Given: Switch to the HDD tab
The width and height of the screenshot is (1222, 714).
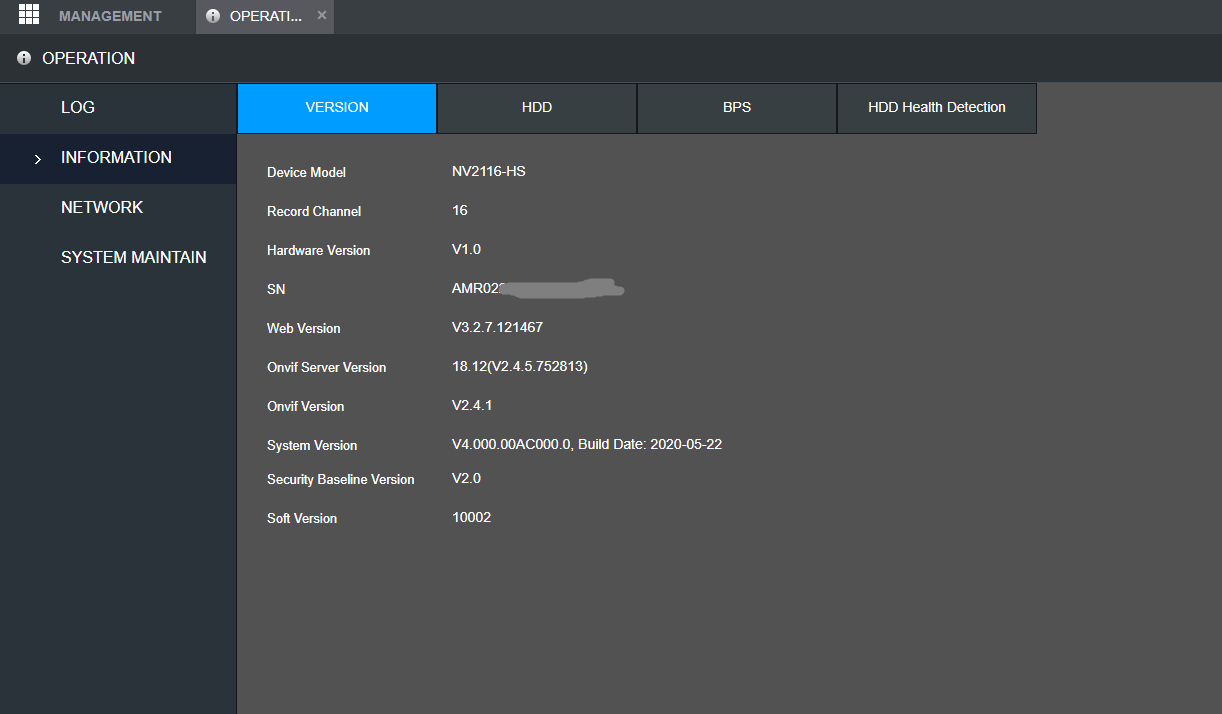Looking at the screenshot, I should pos(537,108).
